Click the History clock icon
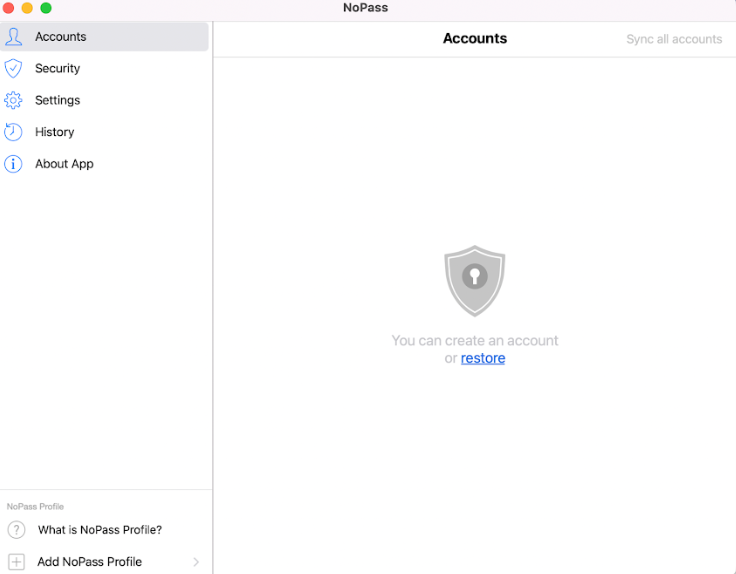Image resolution: width=736 pixels, height=574 pixels. tap(13, 132)
